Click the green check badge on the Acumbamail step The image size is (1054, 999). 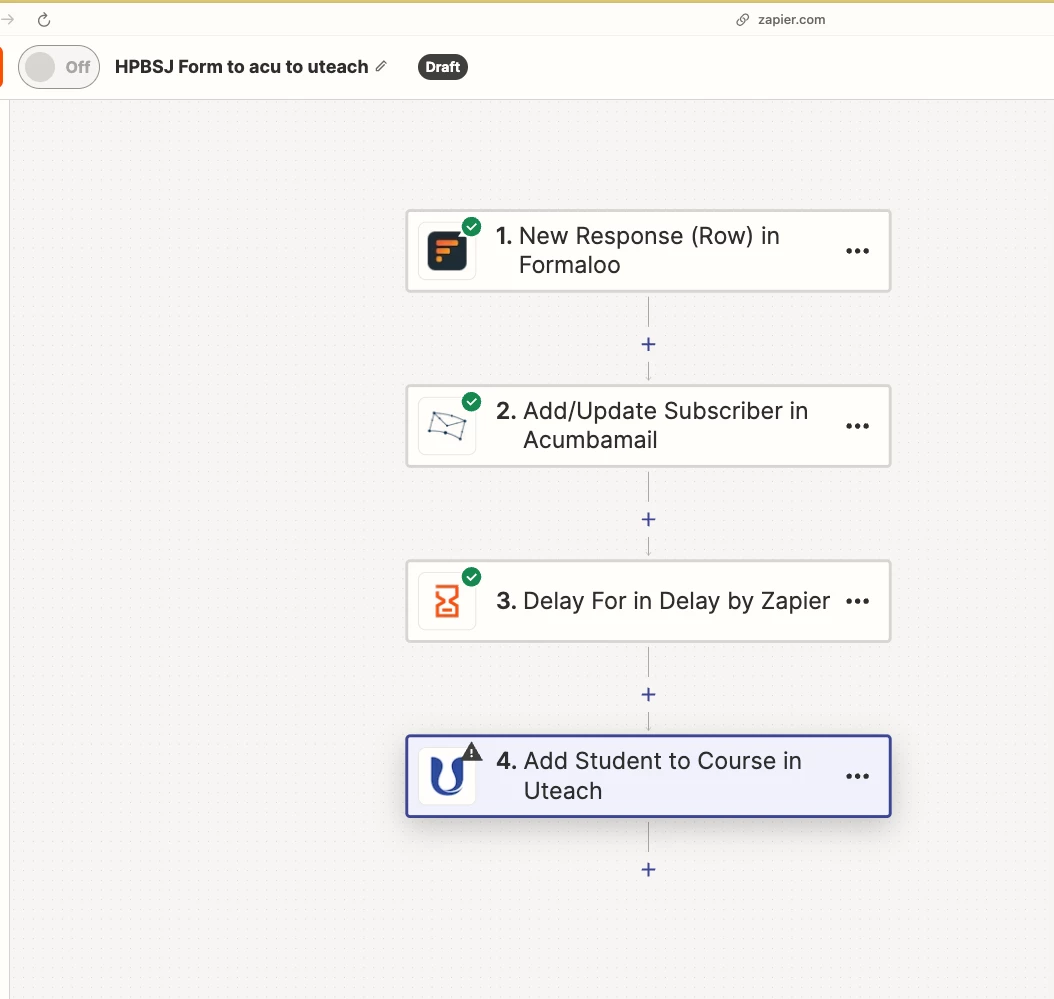[472, 402]
